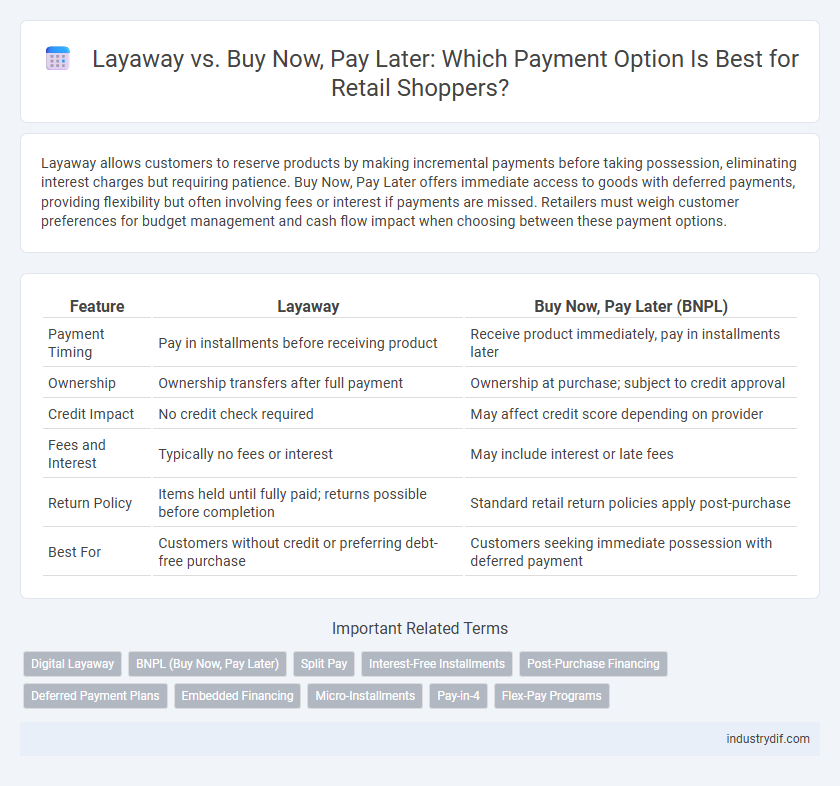Click the Buy Now, Pay Later (BNPL) header
840x786 pixels.
631,306
